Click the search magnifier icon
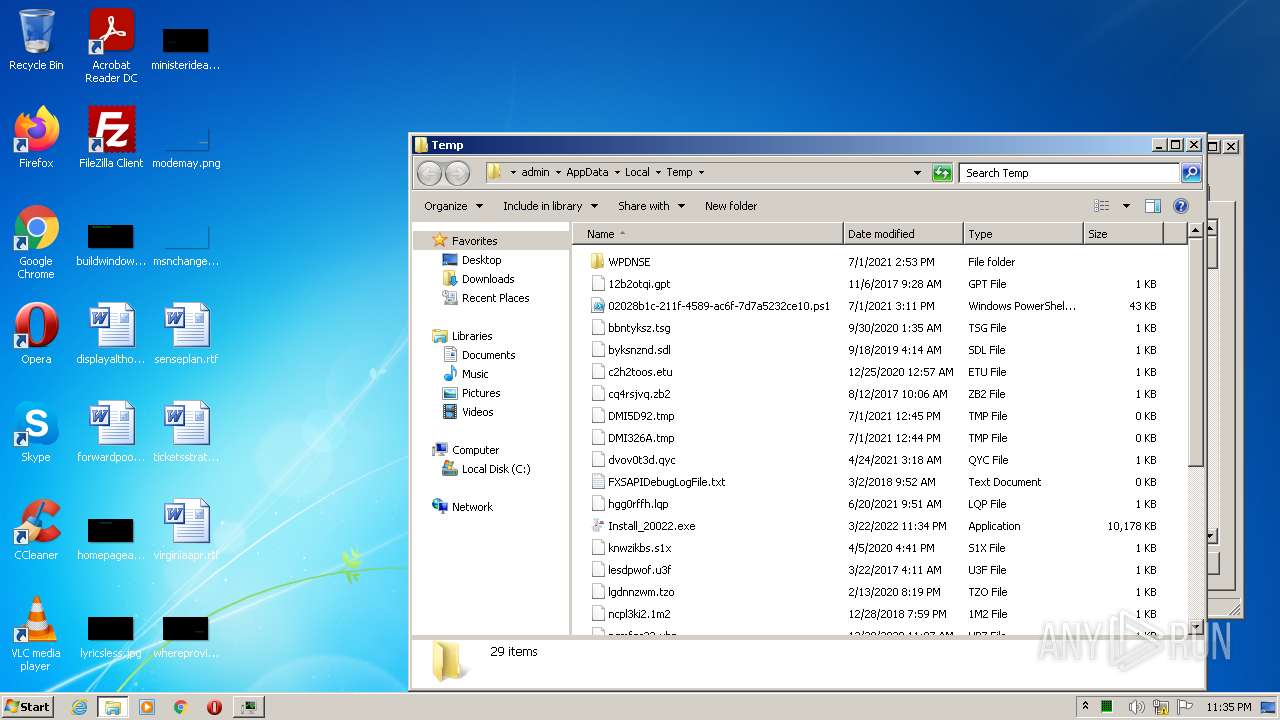1280x720 pixels. click(x=1190, y=173)
